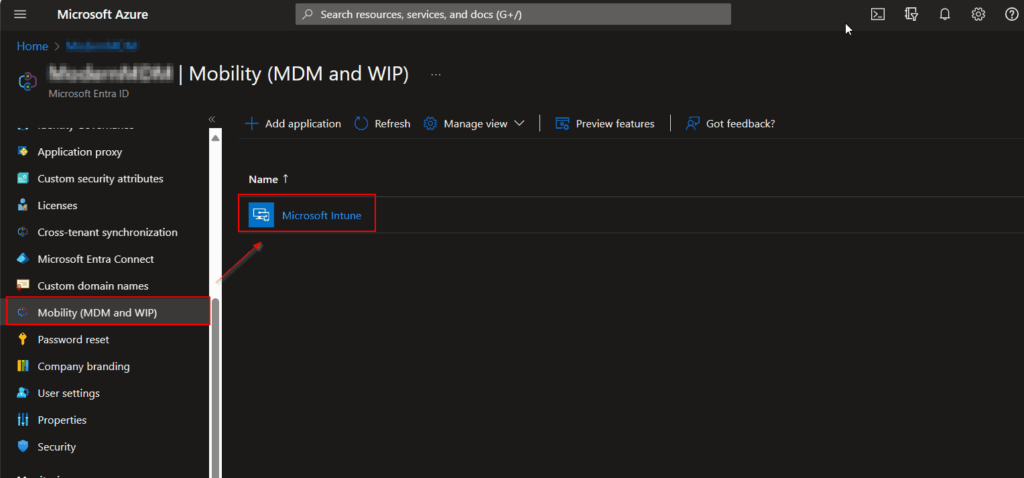Open the ellipsis more options beside the title
Viewport: 1024px width, 478px height.
point(435,74)
